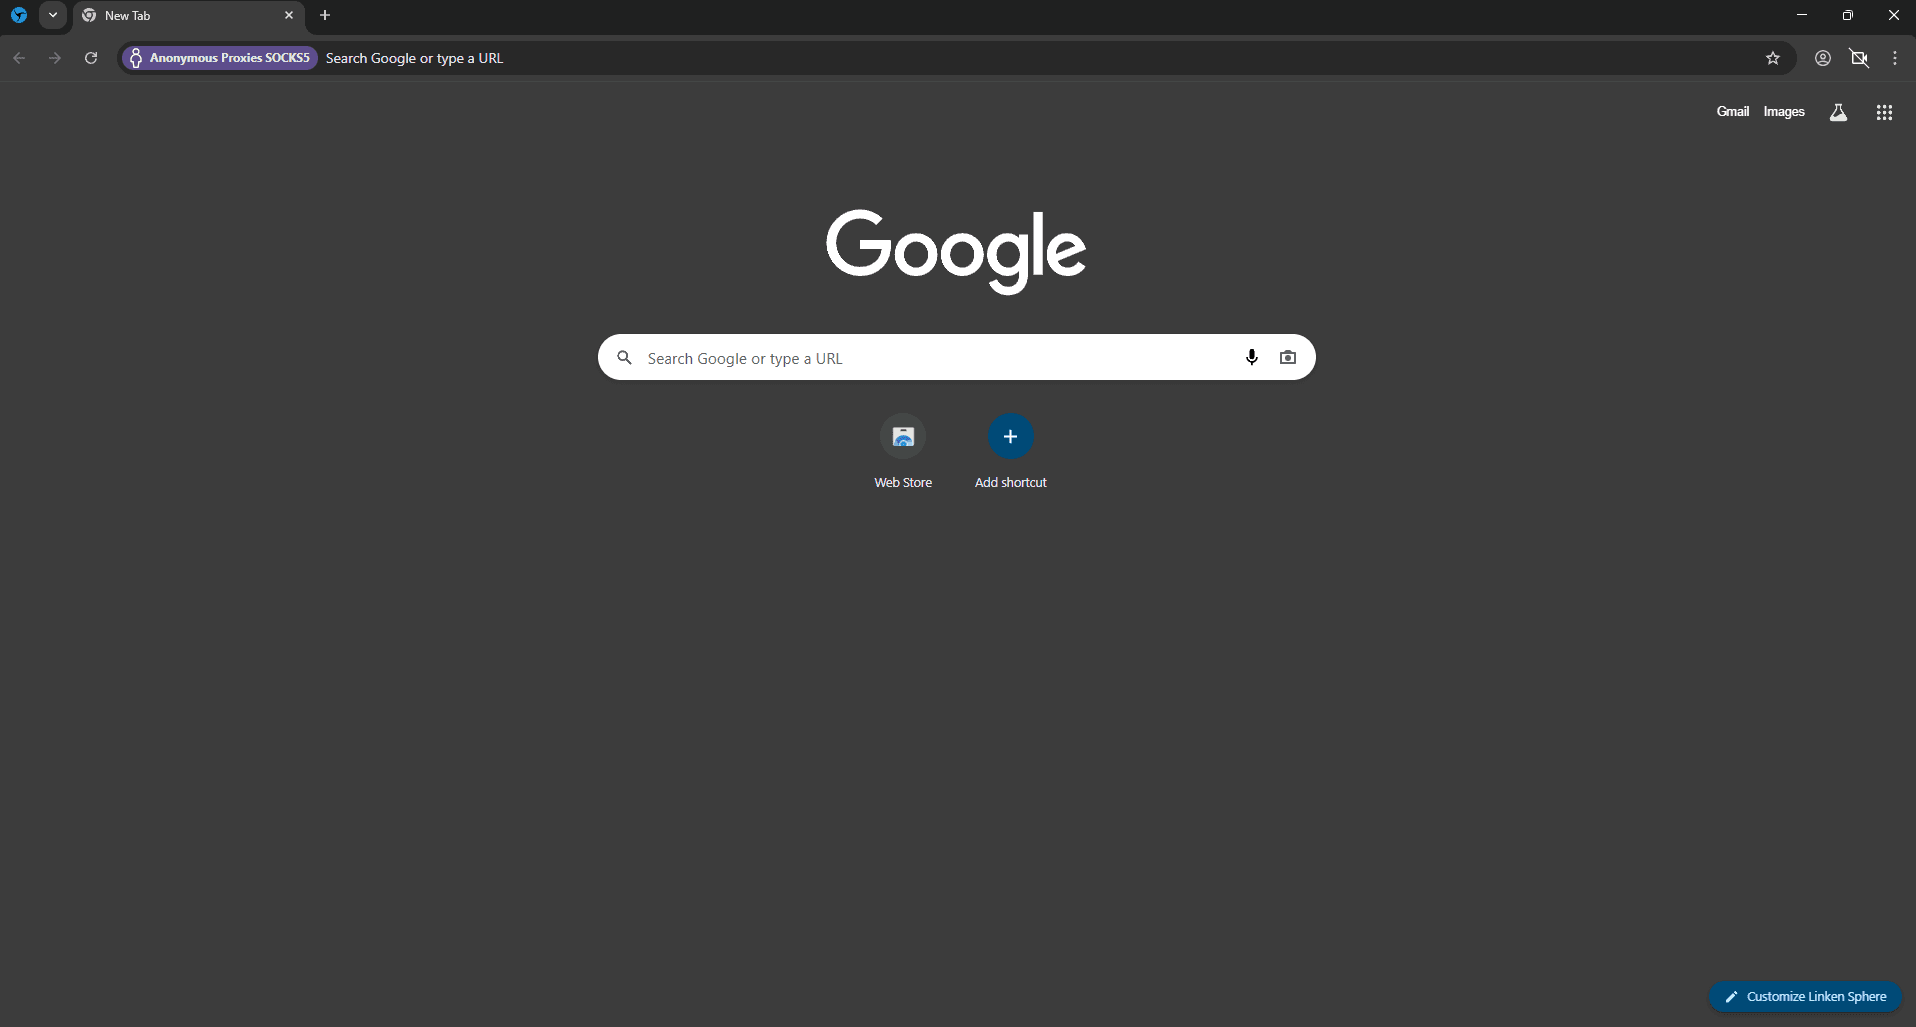The image size is (1916, 1027).
Task: Toggle the bookmark star for this page
Action: point(1774,58)
